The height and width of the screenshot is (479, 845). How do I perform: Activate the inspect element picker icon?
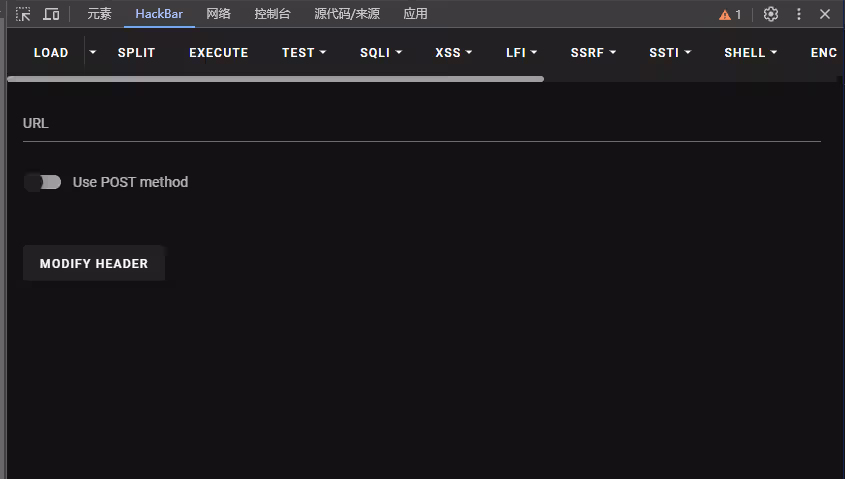pyautogui.click(x=23, y=14)
